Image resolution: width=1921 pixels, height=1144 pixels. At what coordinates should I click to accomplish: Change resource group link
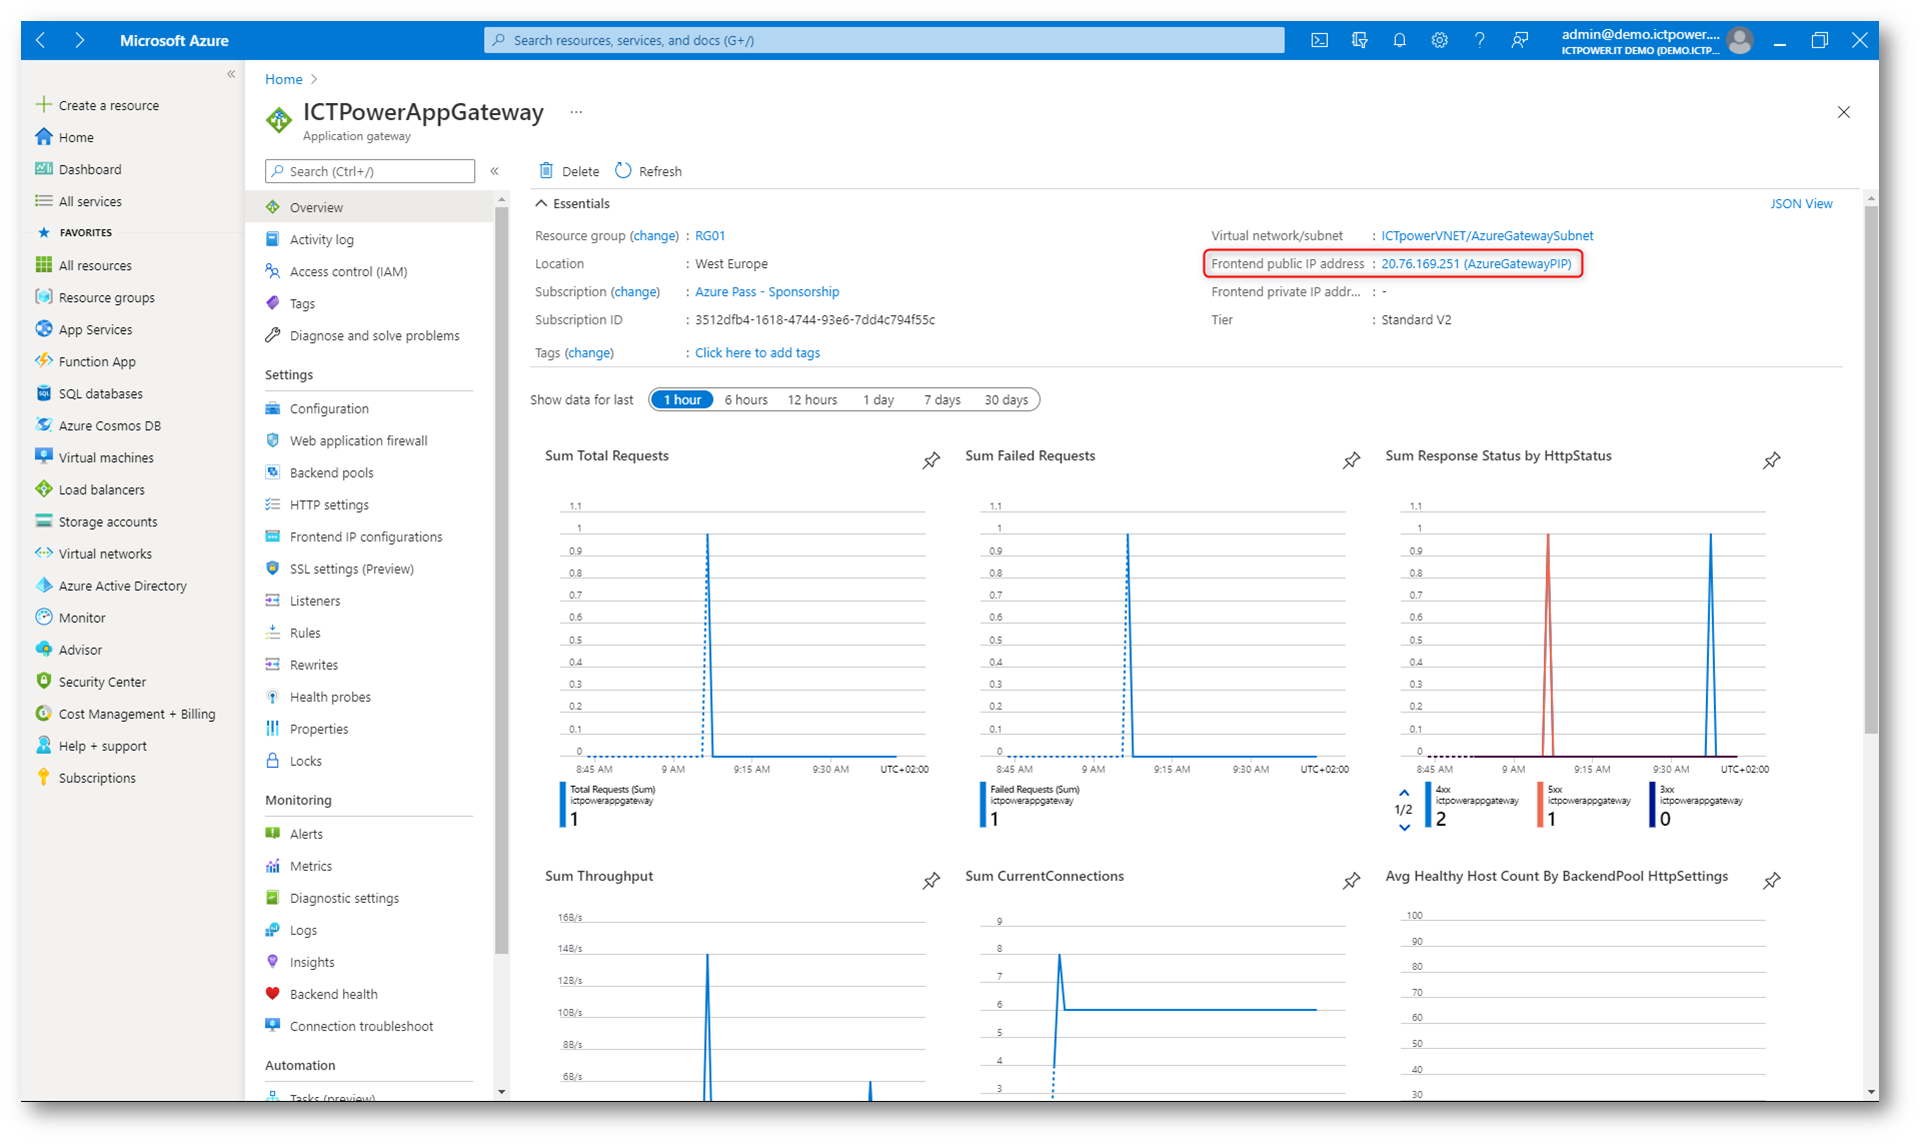655,236
